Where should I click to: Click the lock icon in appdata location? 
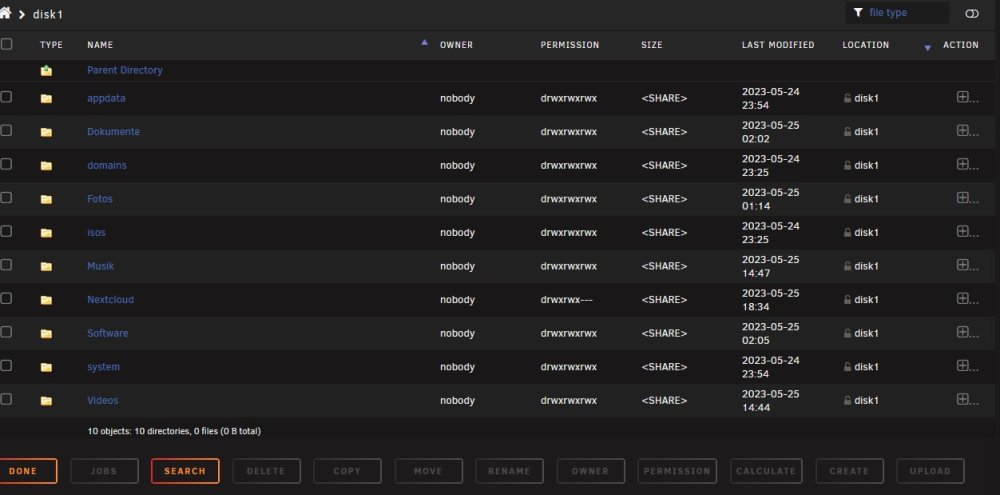pyautogui.click(x=847, y=98)
